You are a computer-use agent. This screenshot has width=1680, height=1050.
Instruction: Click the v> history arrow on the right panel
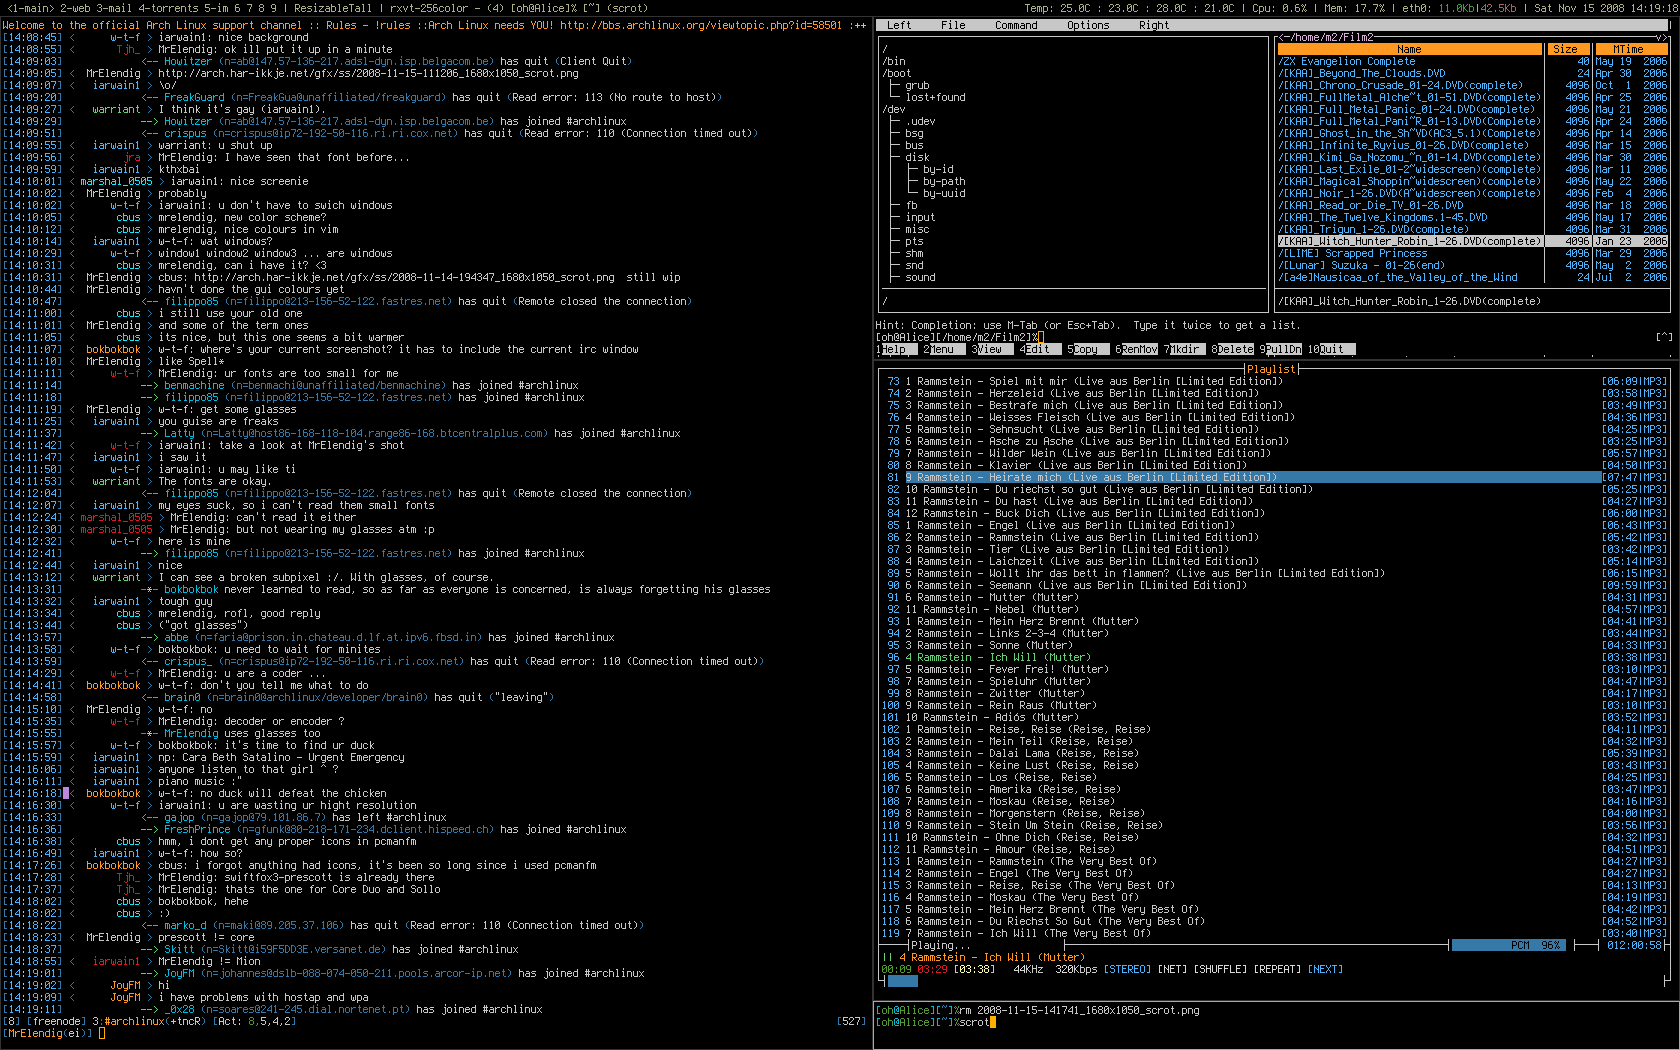[x=1661, y=37]
